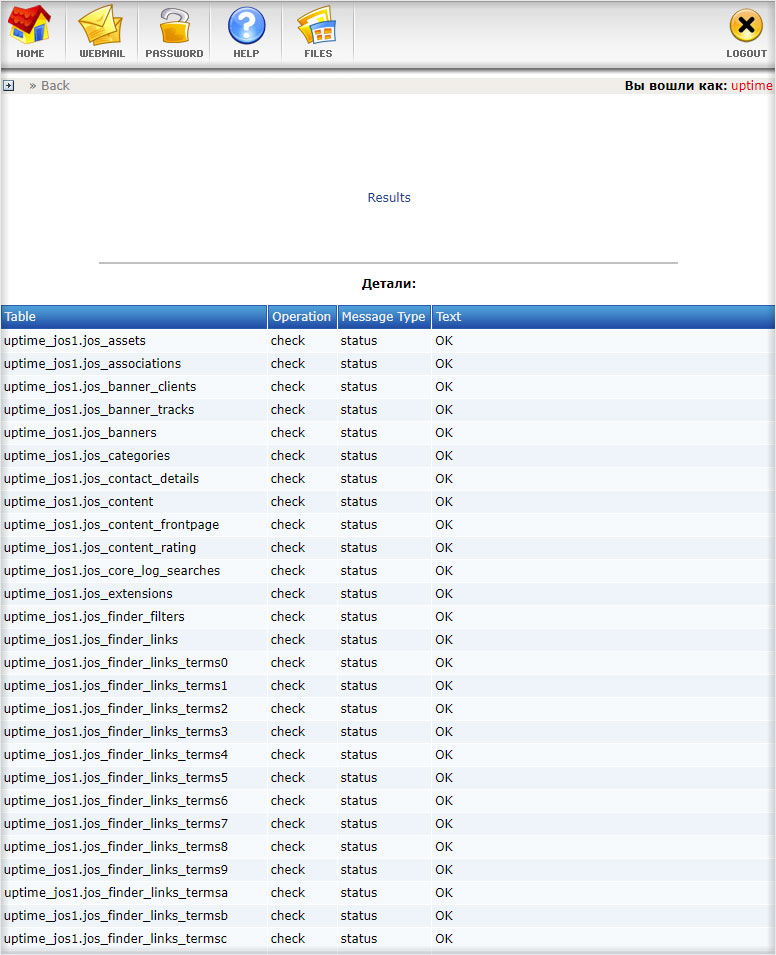Select uptime_jos1.jos_associations table name
776x955 pixels.
[x=93, y=364]
